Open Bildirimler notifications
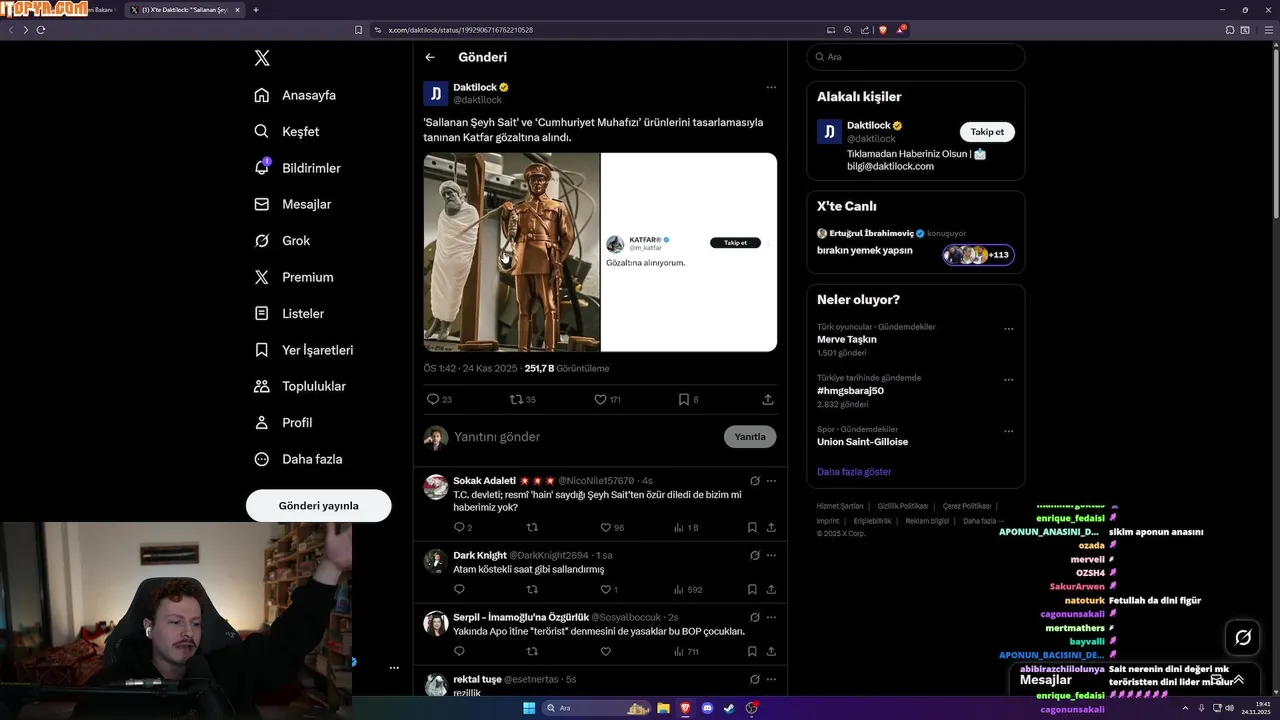1280x720 pixels. click(x=298, y=168)
